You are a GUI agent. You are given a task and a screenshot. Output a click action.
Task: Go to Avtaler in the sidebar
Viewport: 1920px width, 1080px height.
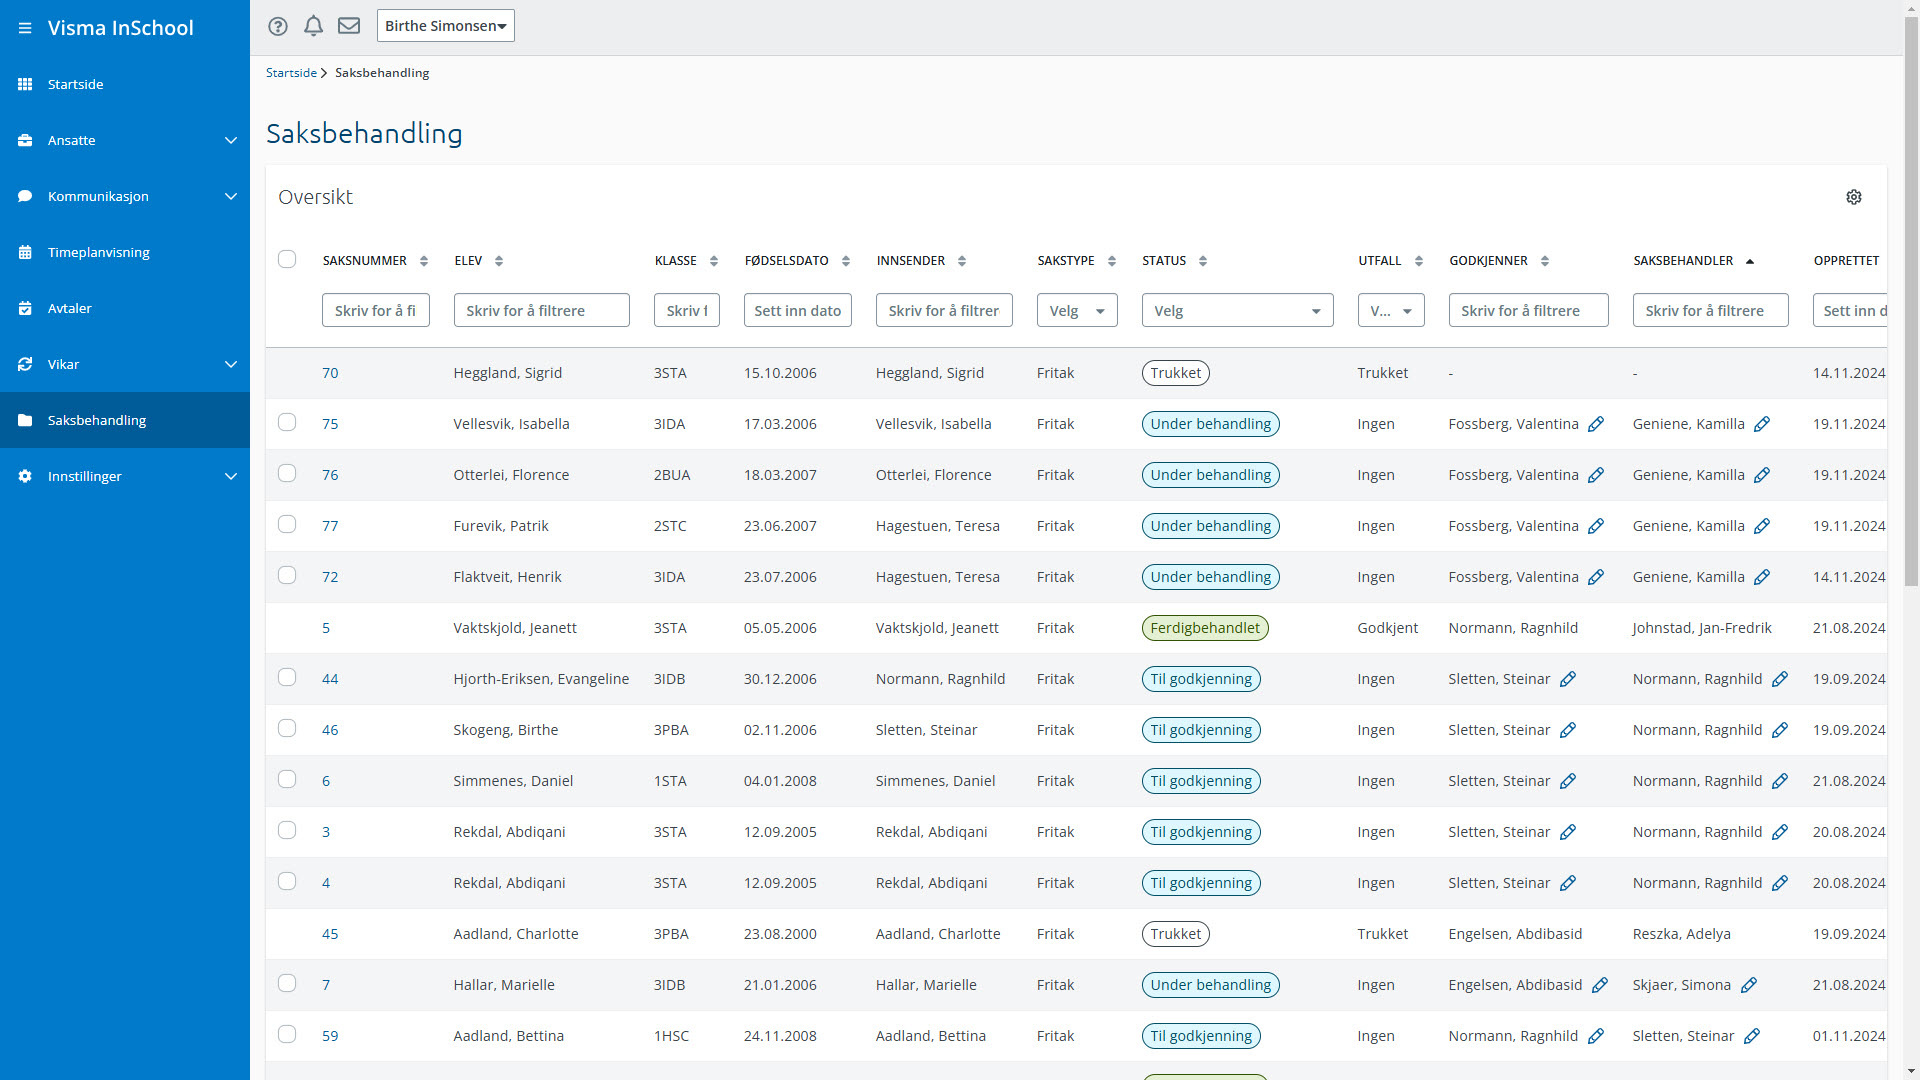70,308
